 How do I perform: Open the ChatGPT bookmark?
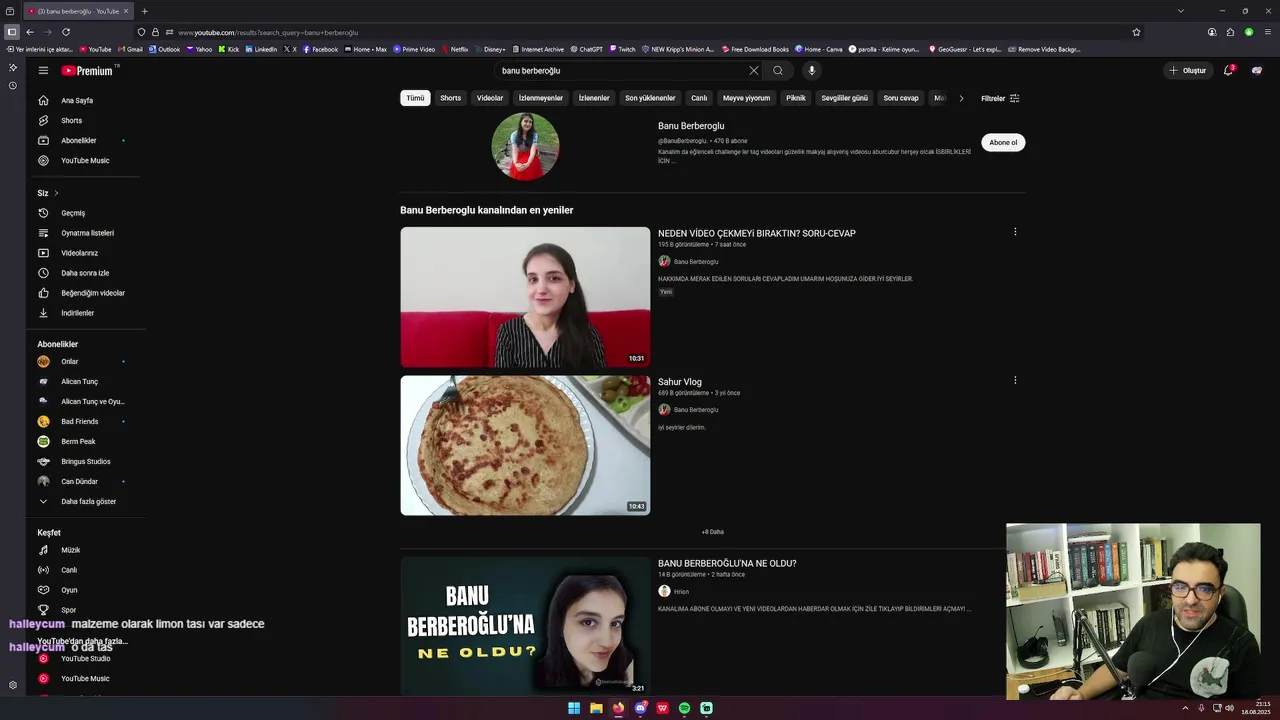[x=586, y=49]
